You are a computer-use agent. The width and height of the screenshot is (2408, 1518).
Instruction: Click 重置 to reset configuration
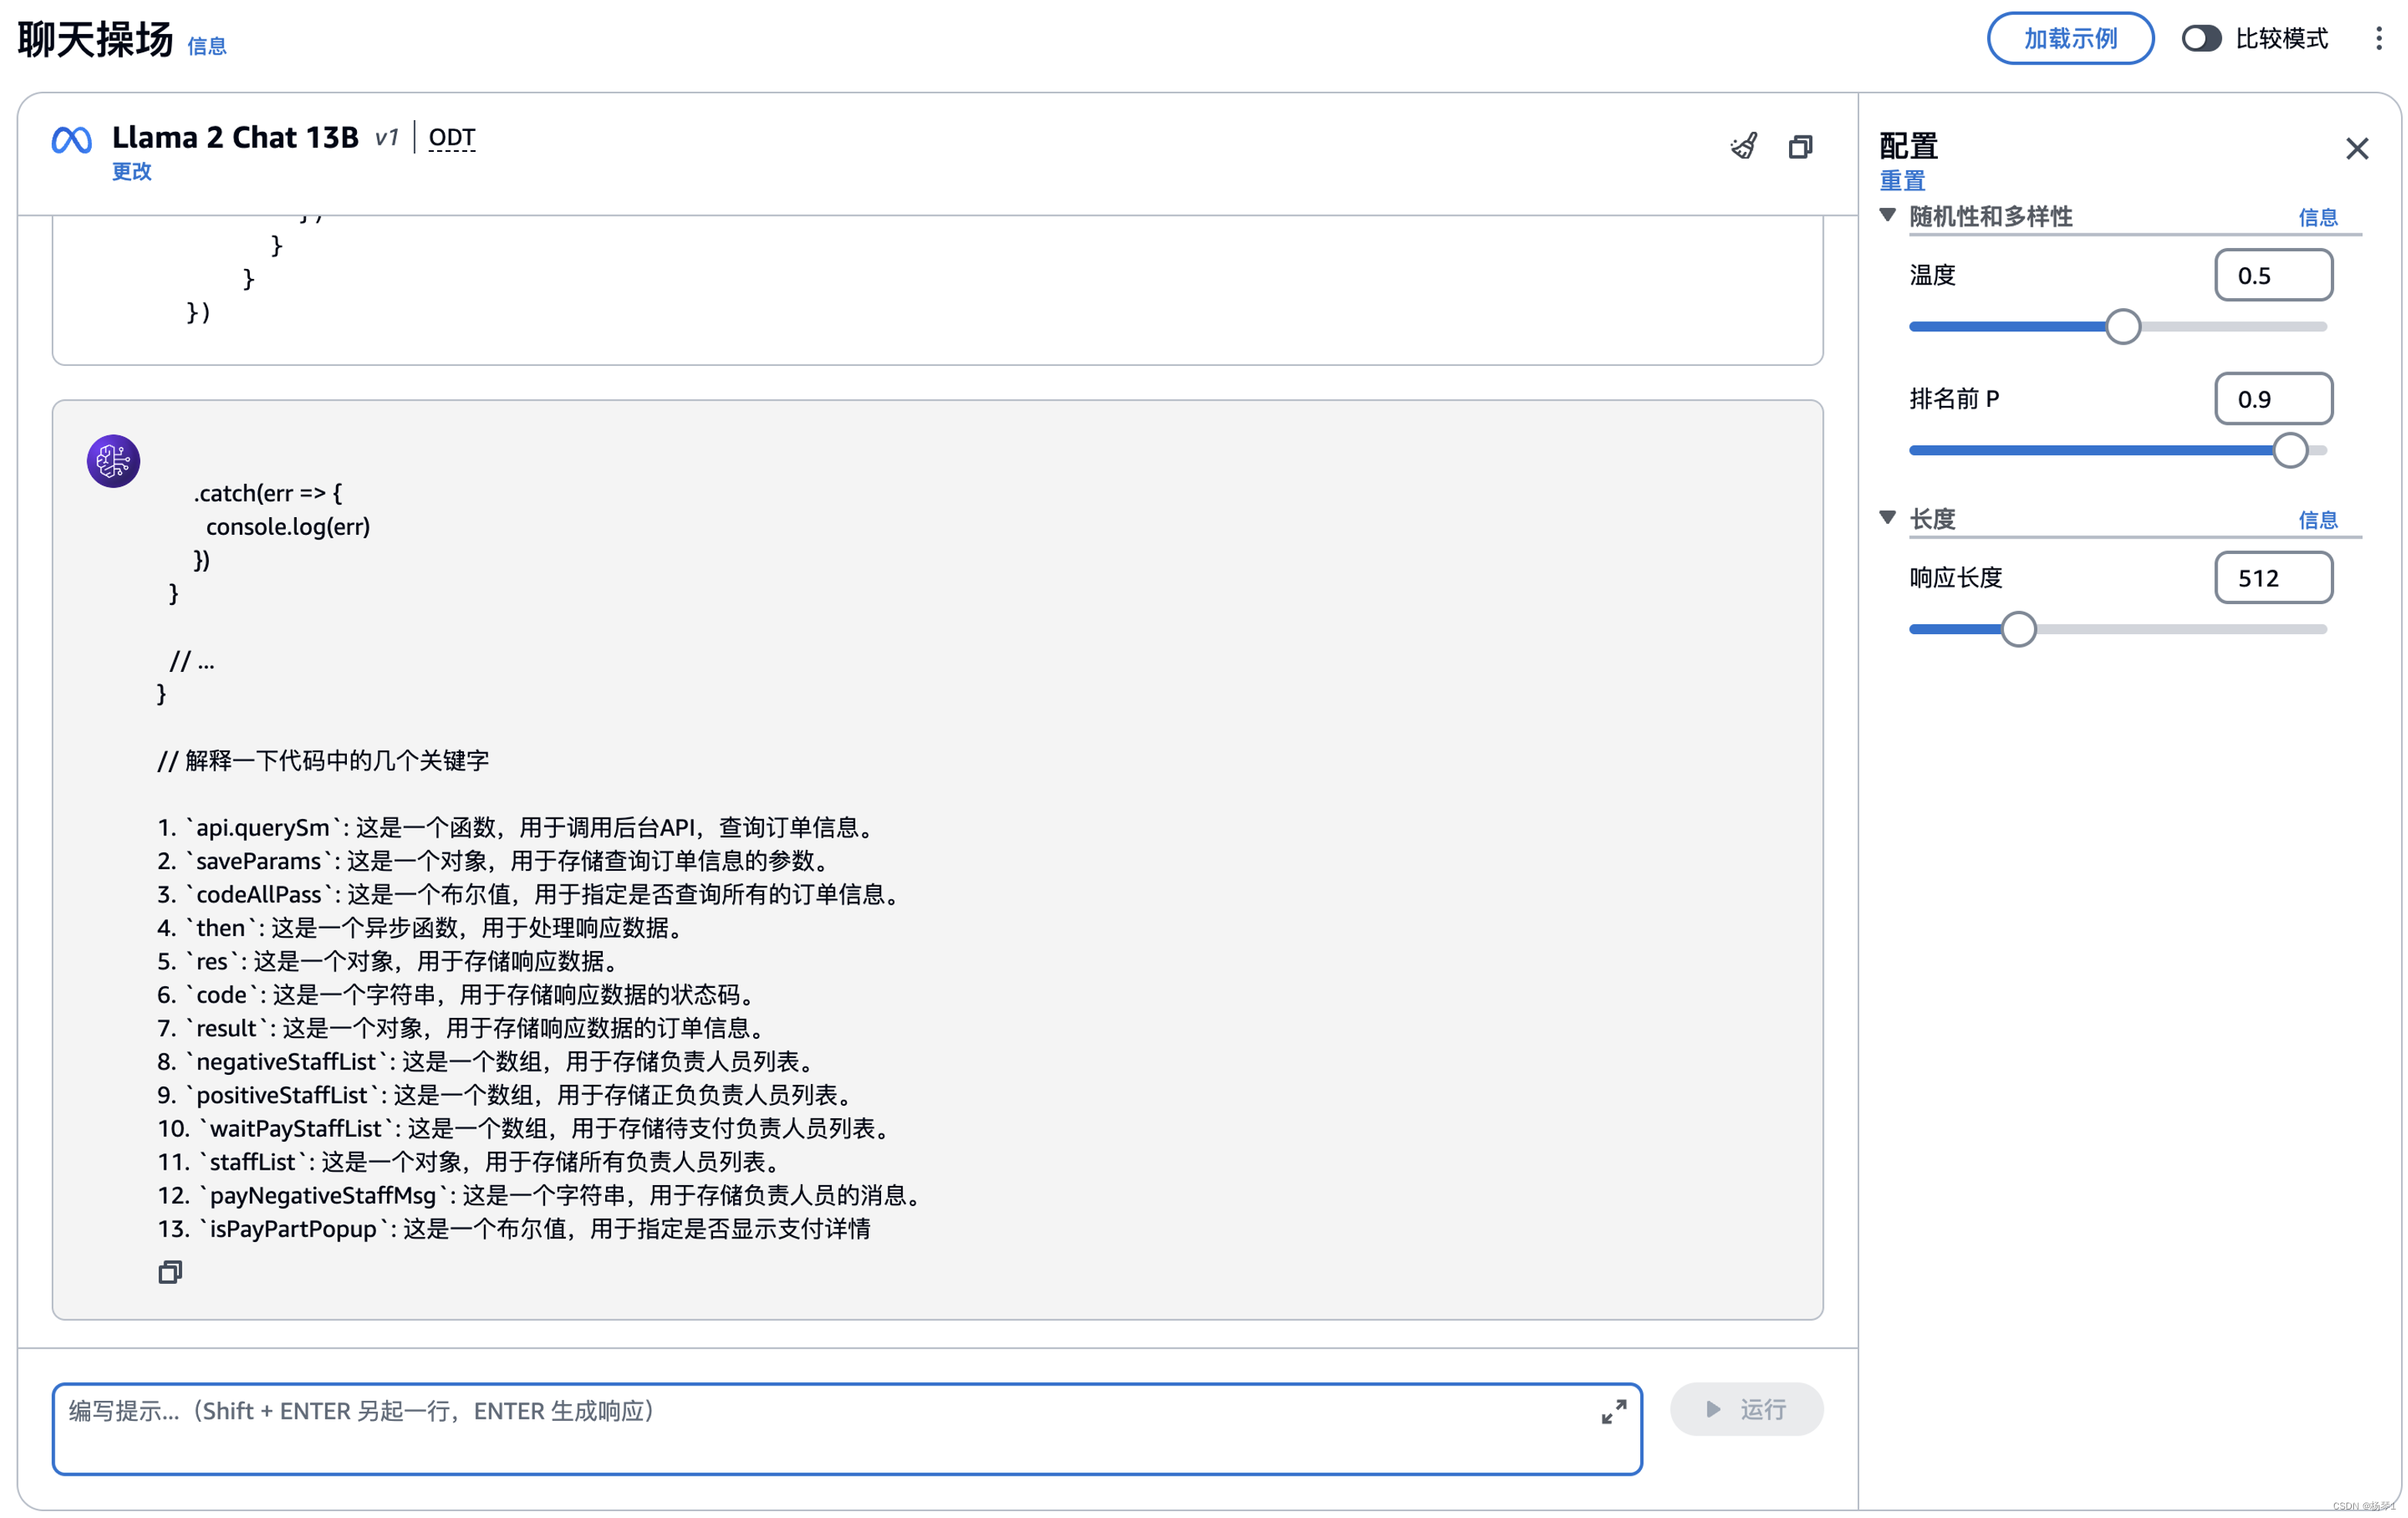coord(1902,181)
